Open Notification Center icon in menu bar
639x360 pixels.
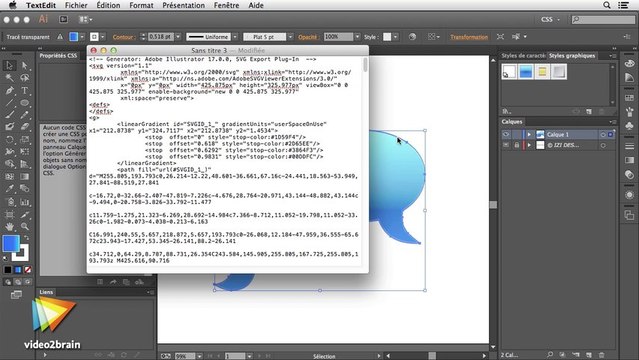(x=624, y=5)
